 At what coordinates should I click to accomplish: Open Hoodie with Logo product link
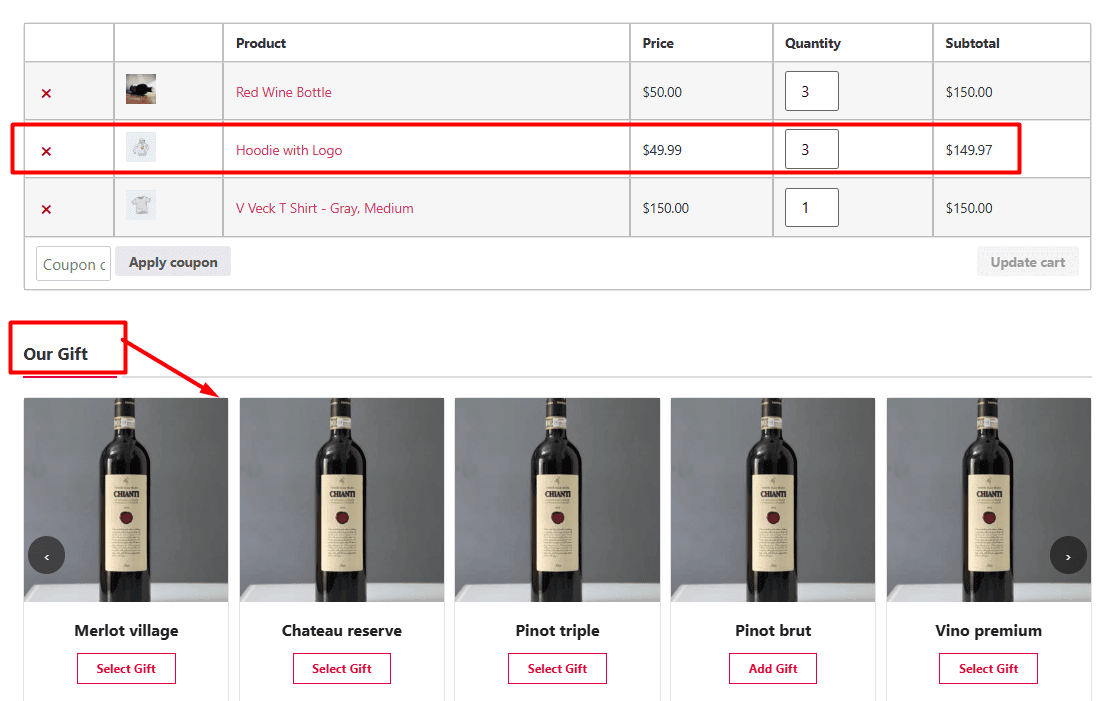[288, 150]
